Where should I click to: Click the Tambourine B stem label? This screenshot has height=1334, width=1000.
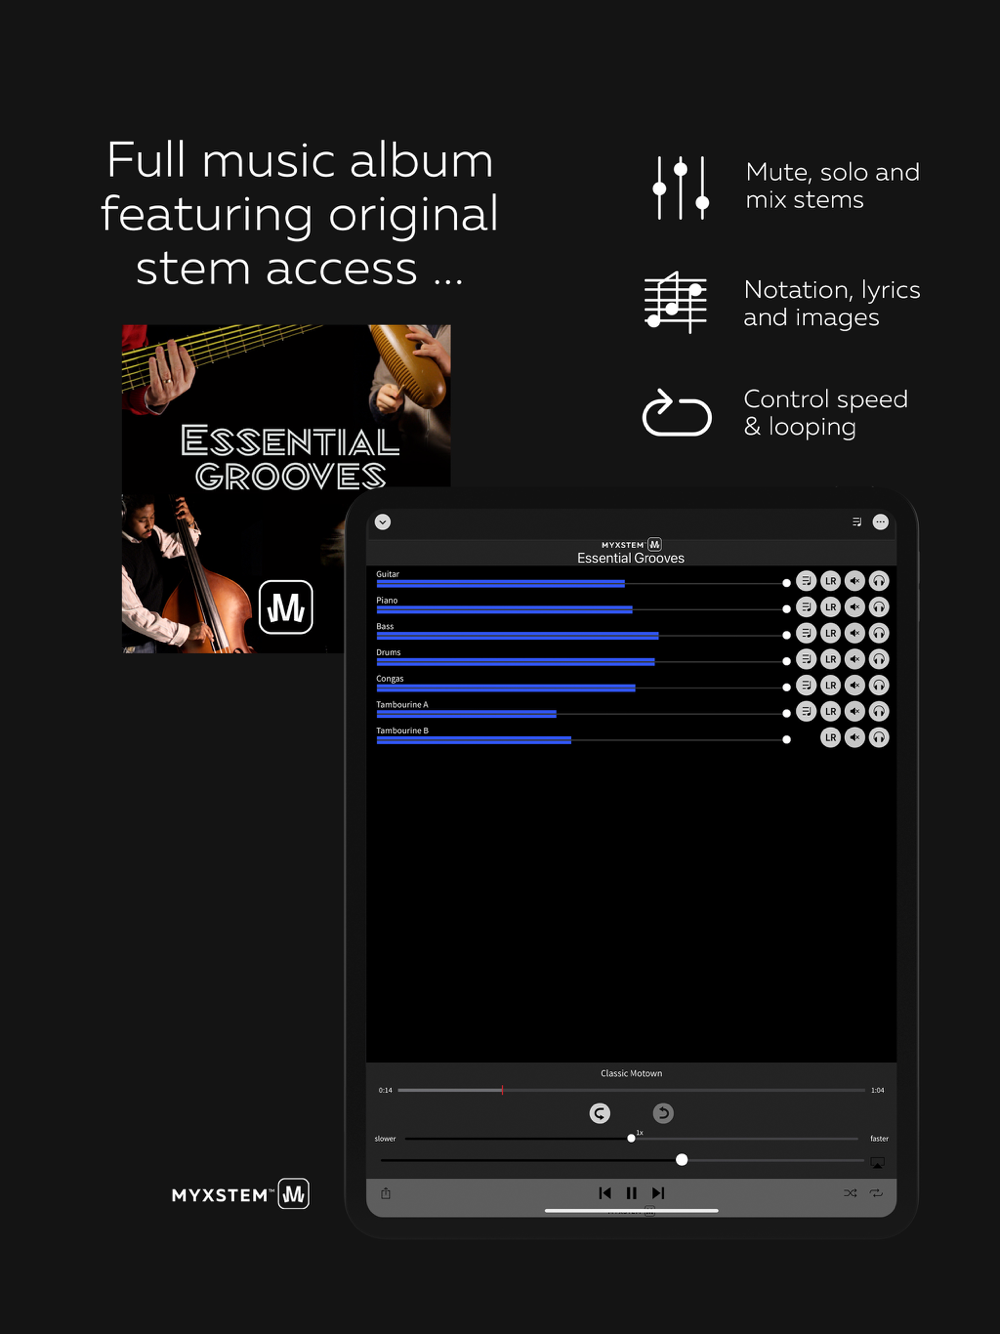point(402,731)
